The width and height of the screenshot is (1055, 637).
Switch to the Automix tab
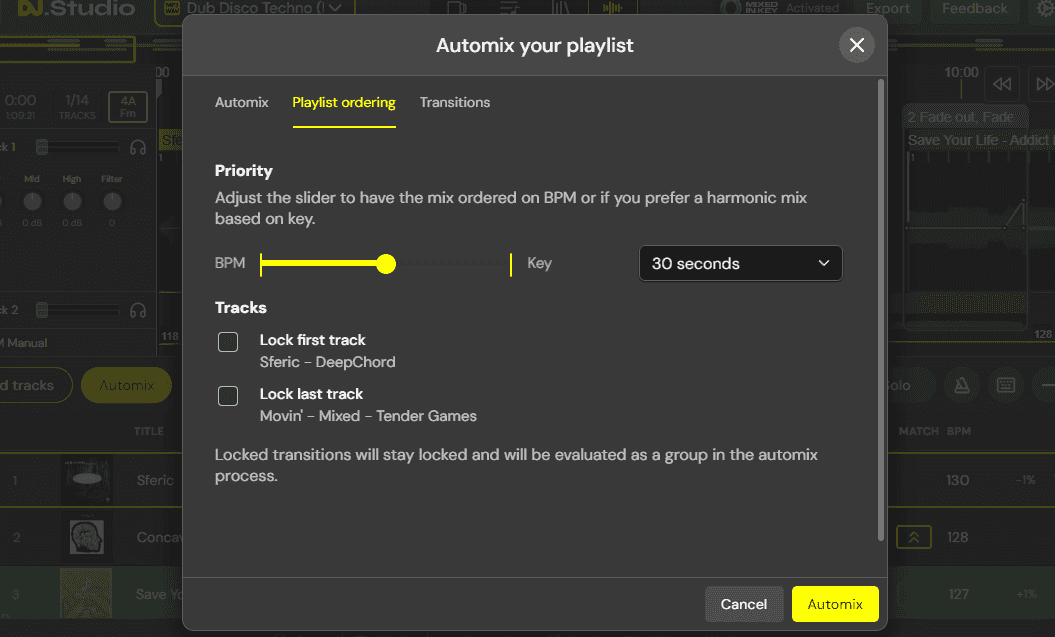pyautogui.click(x=242, y=102)
